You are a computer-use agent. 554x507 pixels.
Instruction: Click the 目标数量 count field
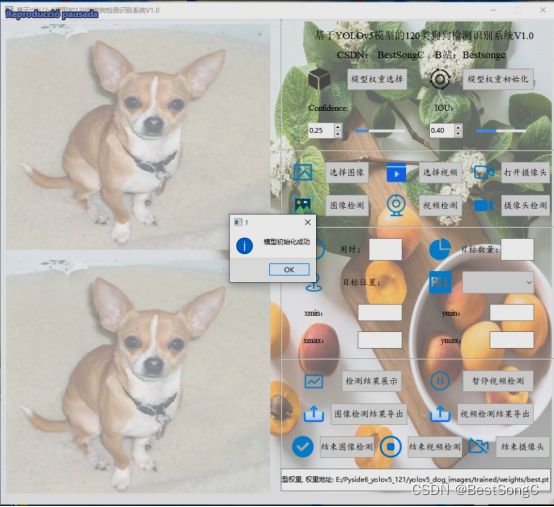(517, 249)
